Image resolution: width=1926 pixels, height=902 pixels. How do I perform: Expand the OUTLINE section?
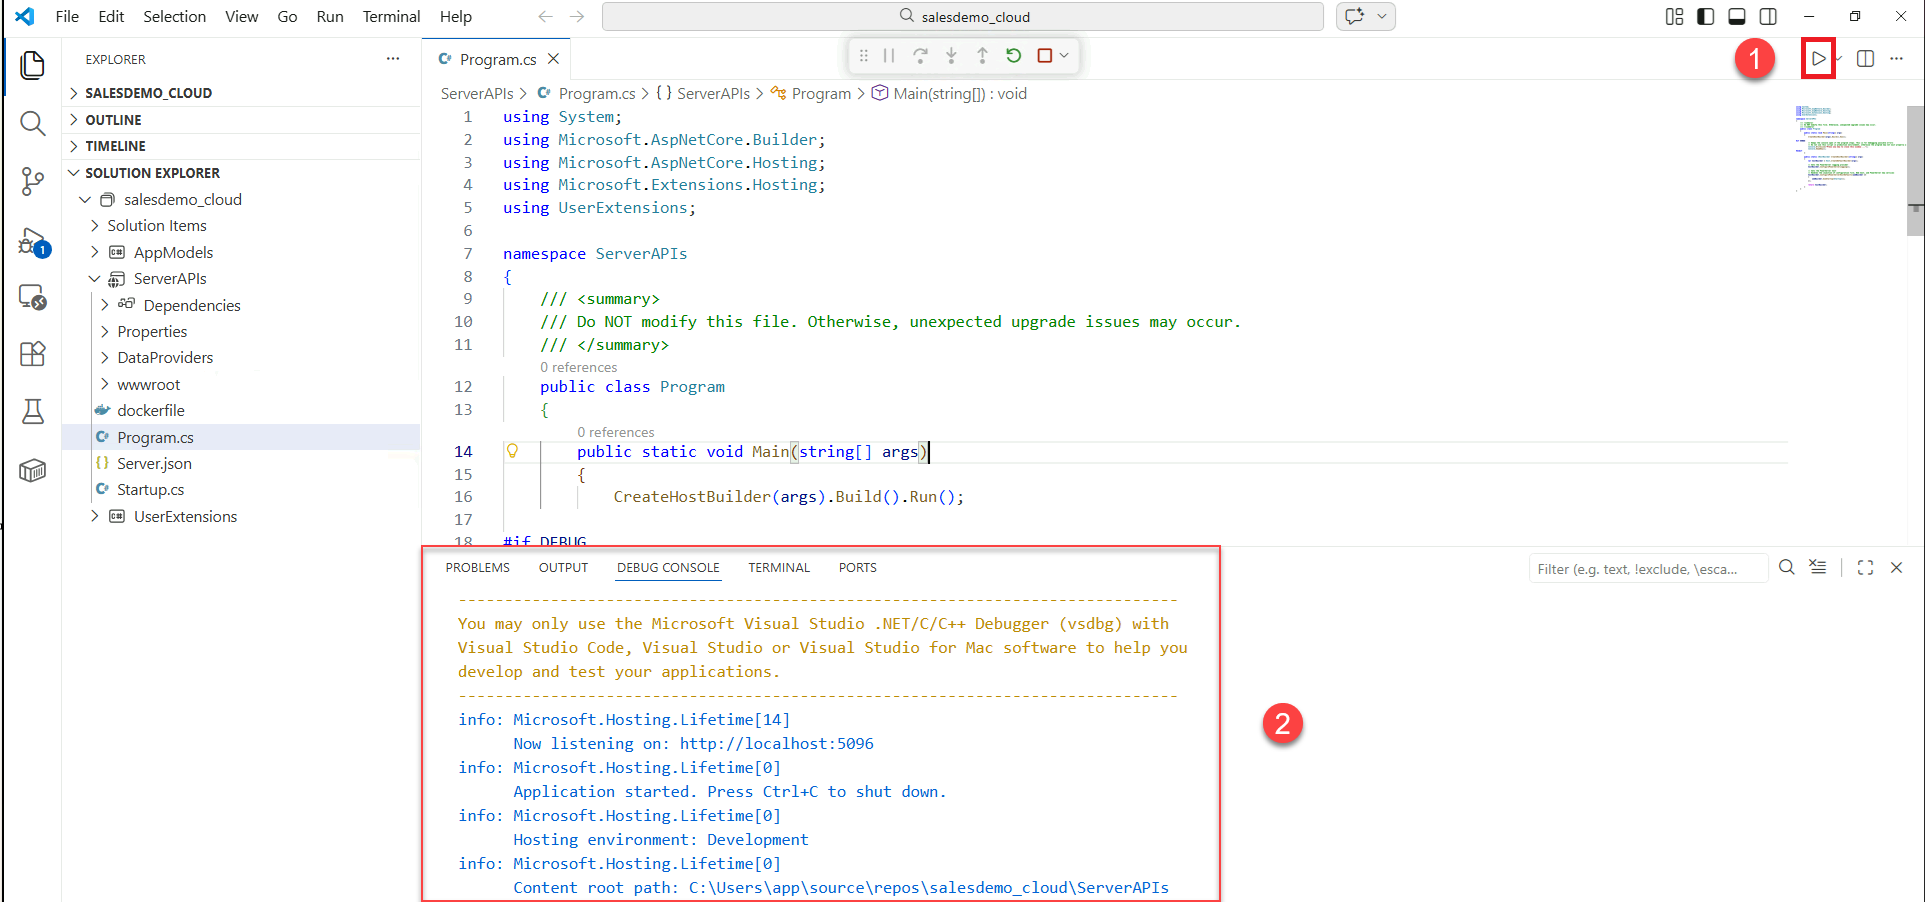113,120
